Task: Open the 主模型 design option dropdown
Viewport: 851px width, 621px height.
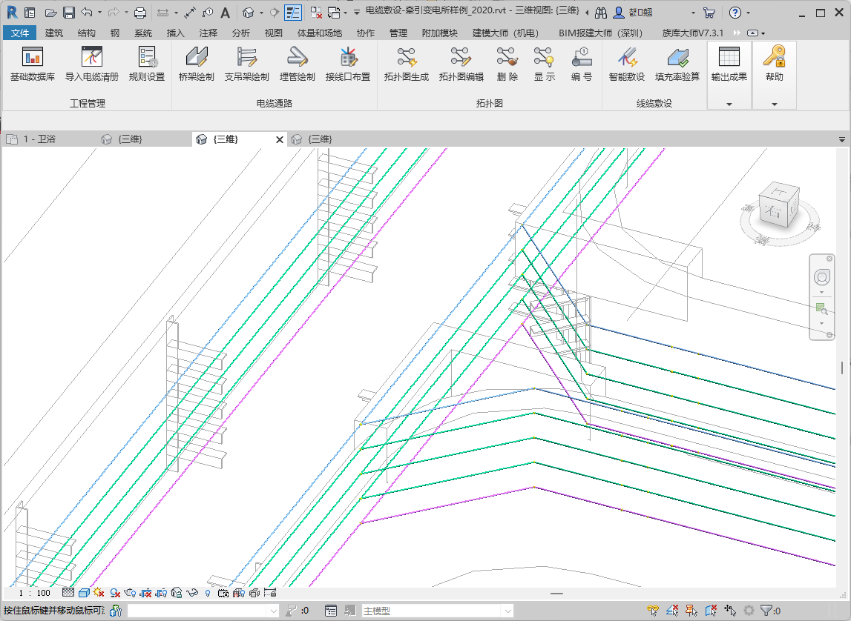Action: 436,610
